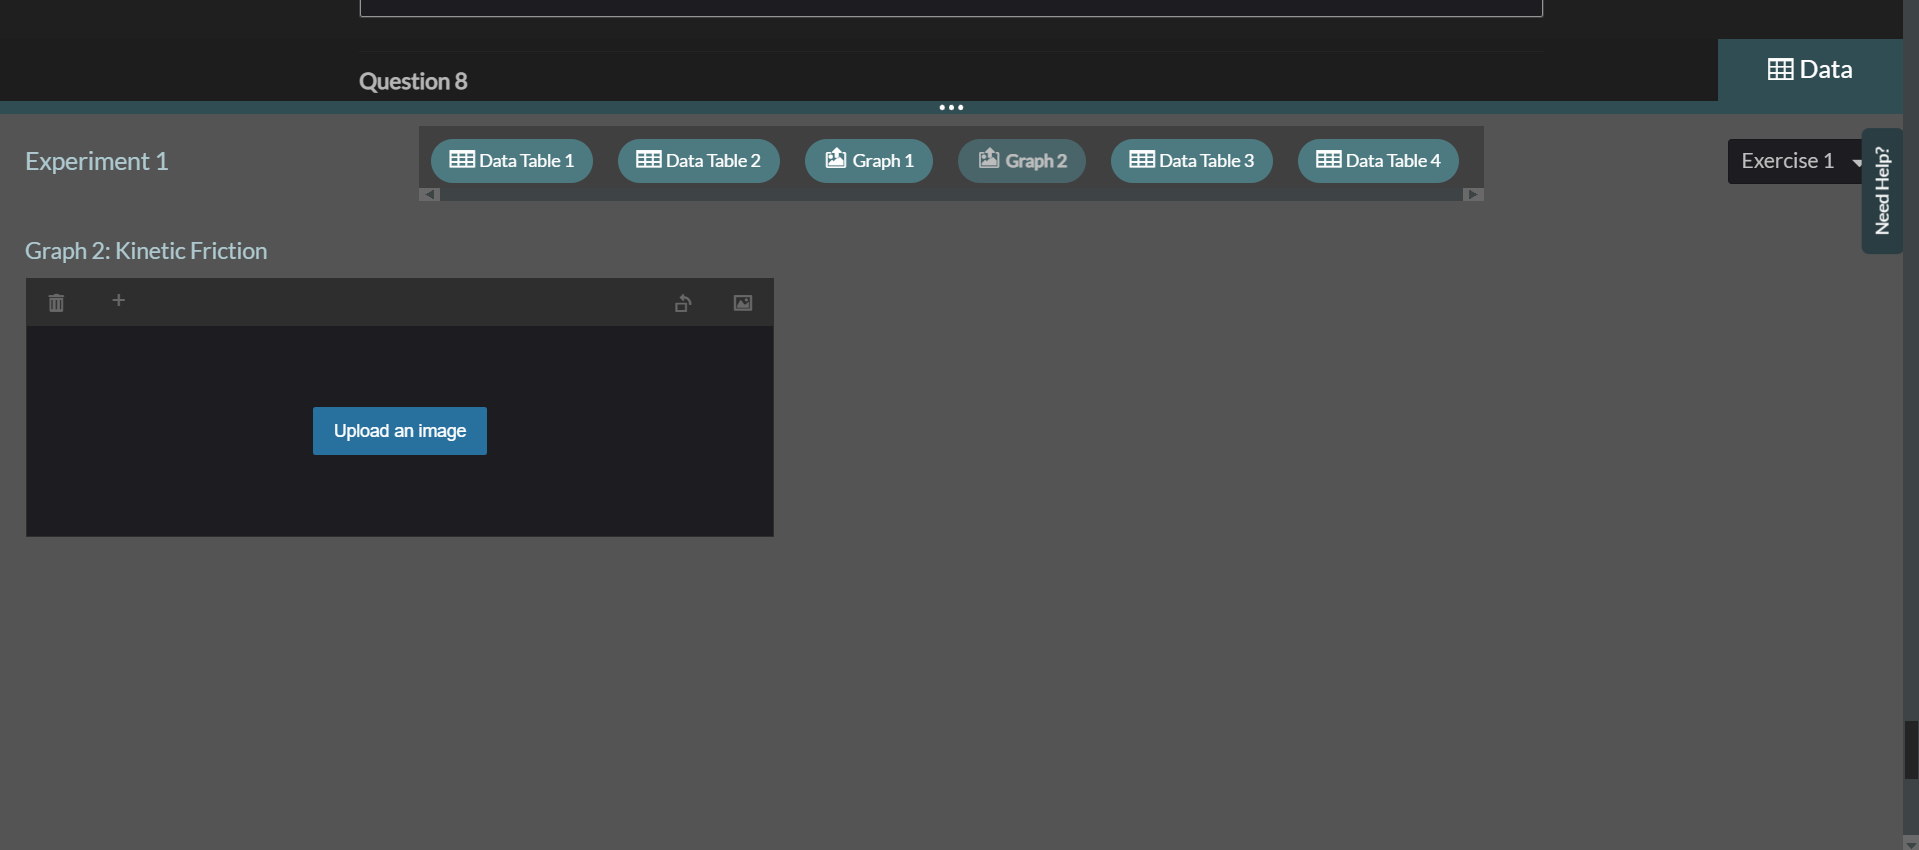The width and height of the screenshot is (1919, 850).
Task: Click the page scrollbar down arrow
Action: pos(1911,843)
